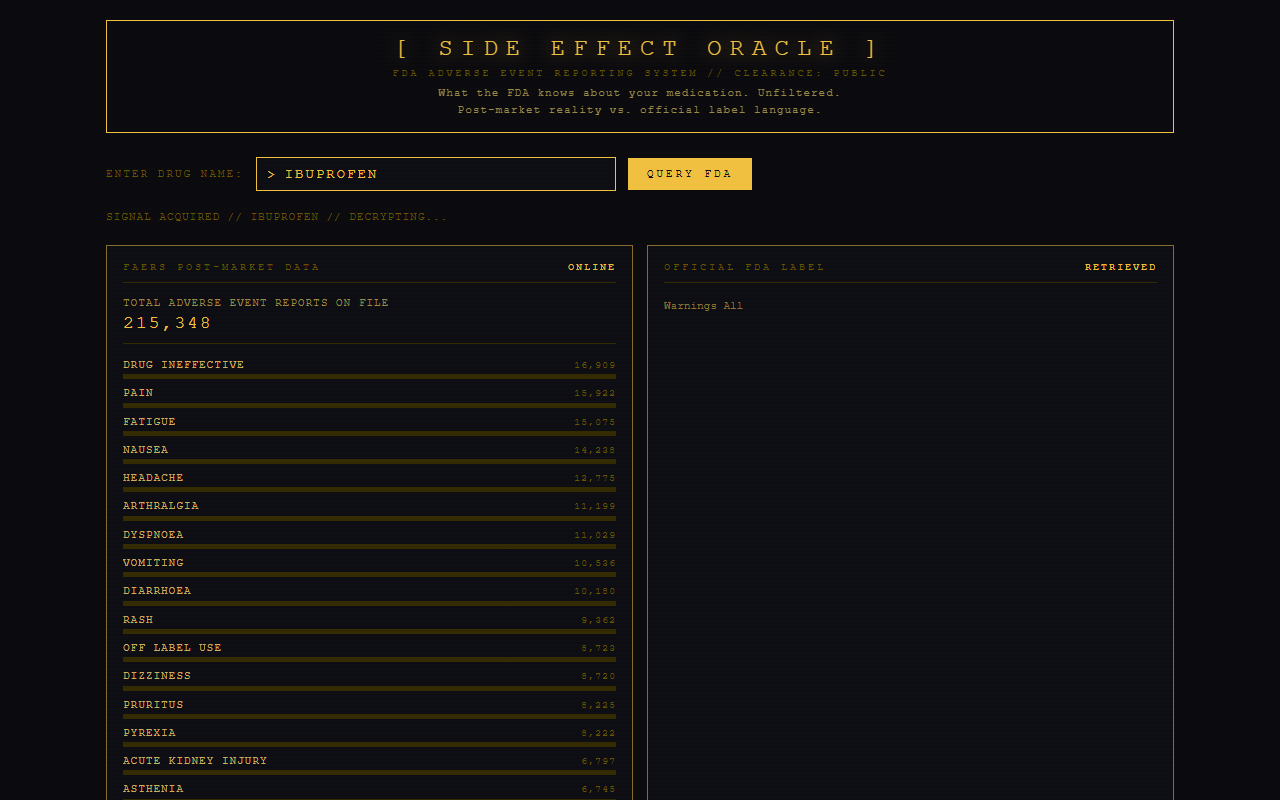
Task: Click the count 11,029 for Dyspnoea
Action: (x=595, y=535)
